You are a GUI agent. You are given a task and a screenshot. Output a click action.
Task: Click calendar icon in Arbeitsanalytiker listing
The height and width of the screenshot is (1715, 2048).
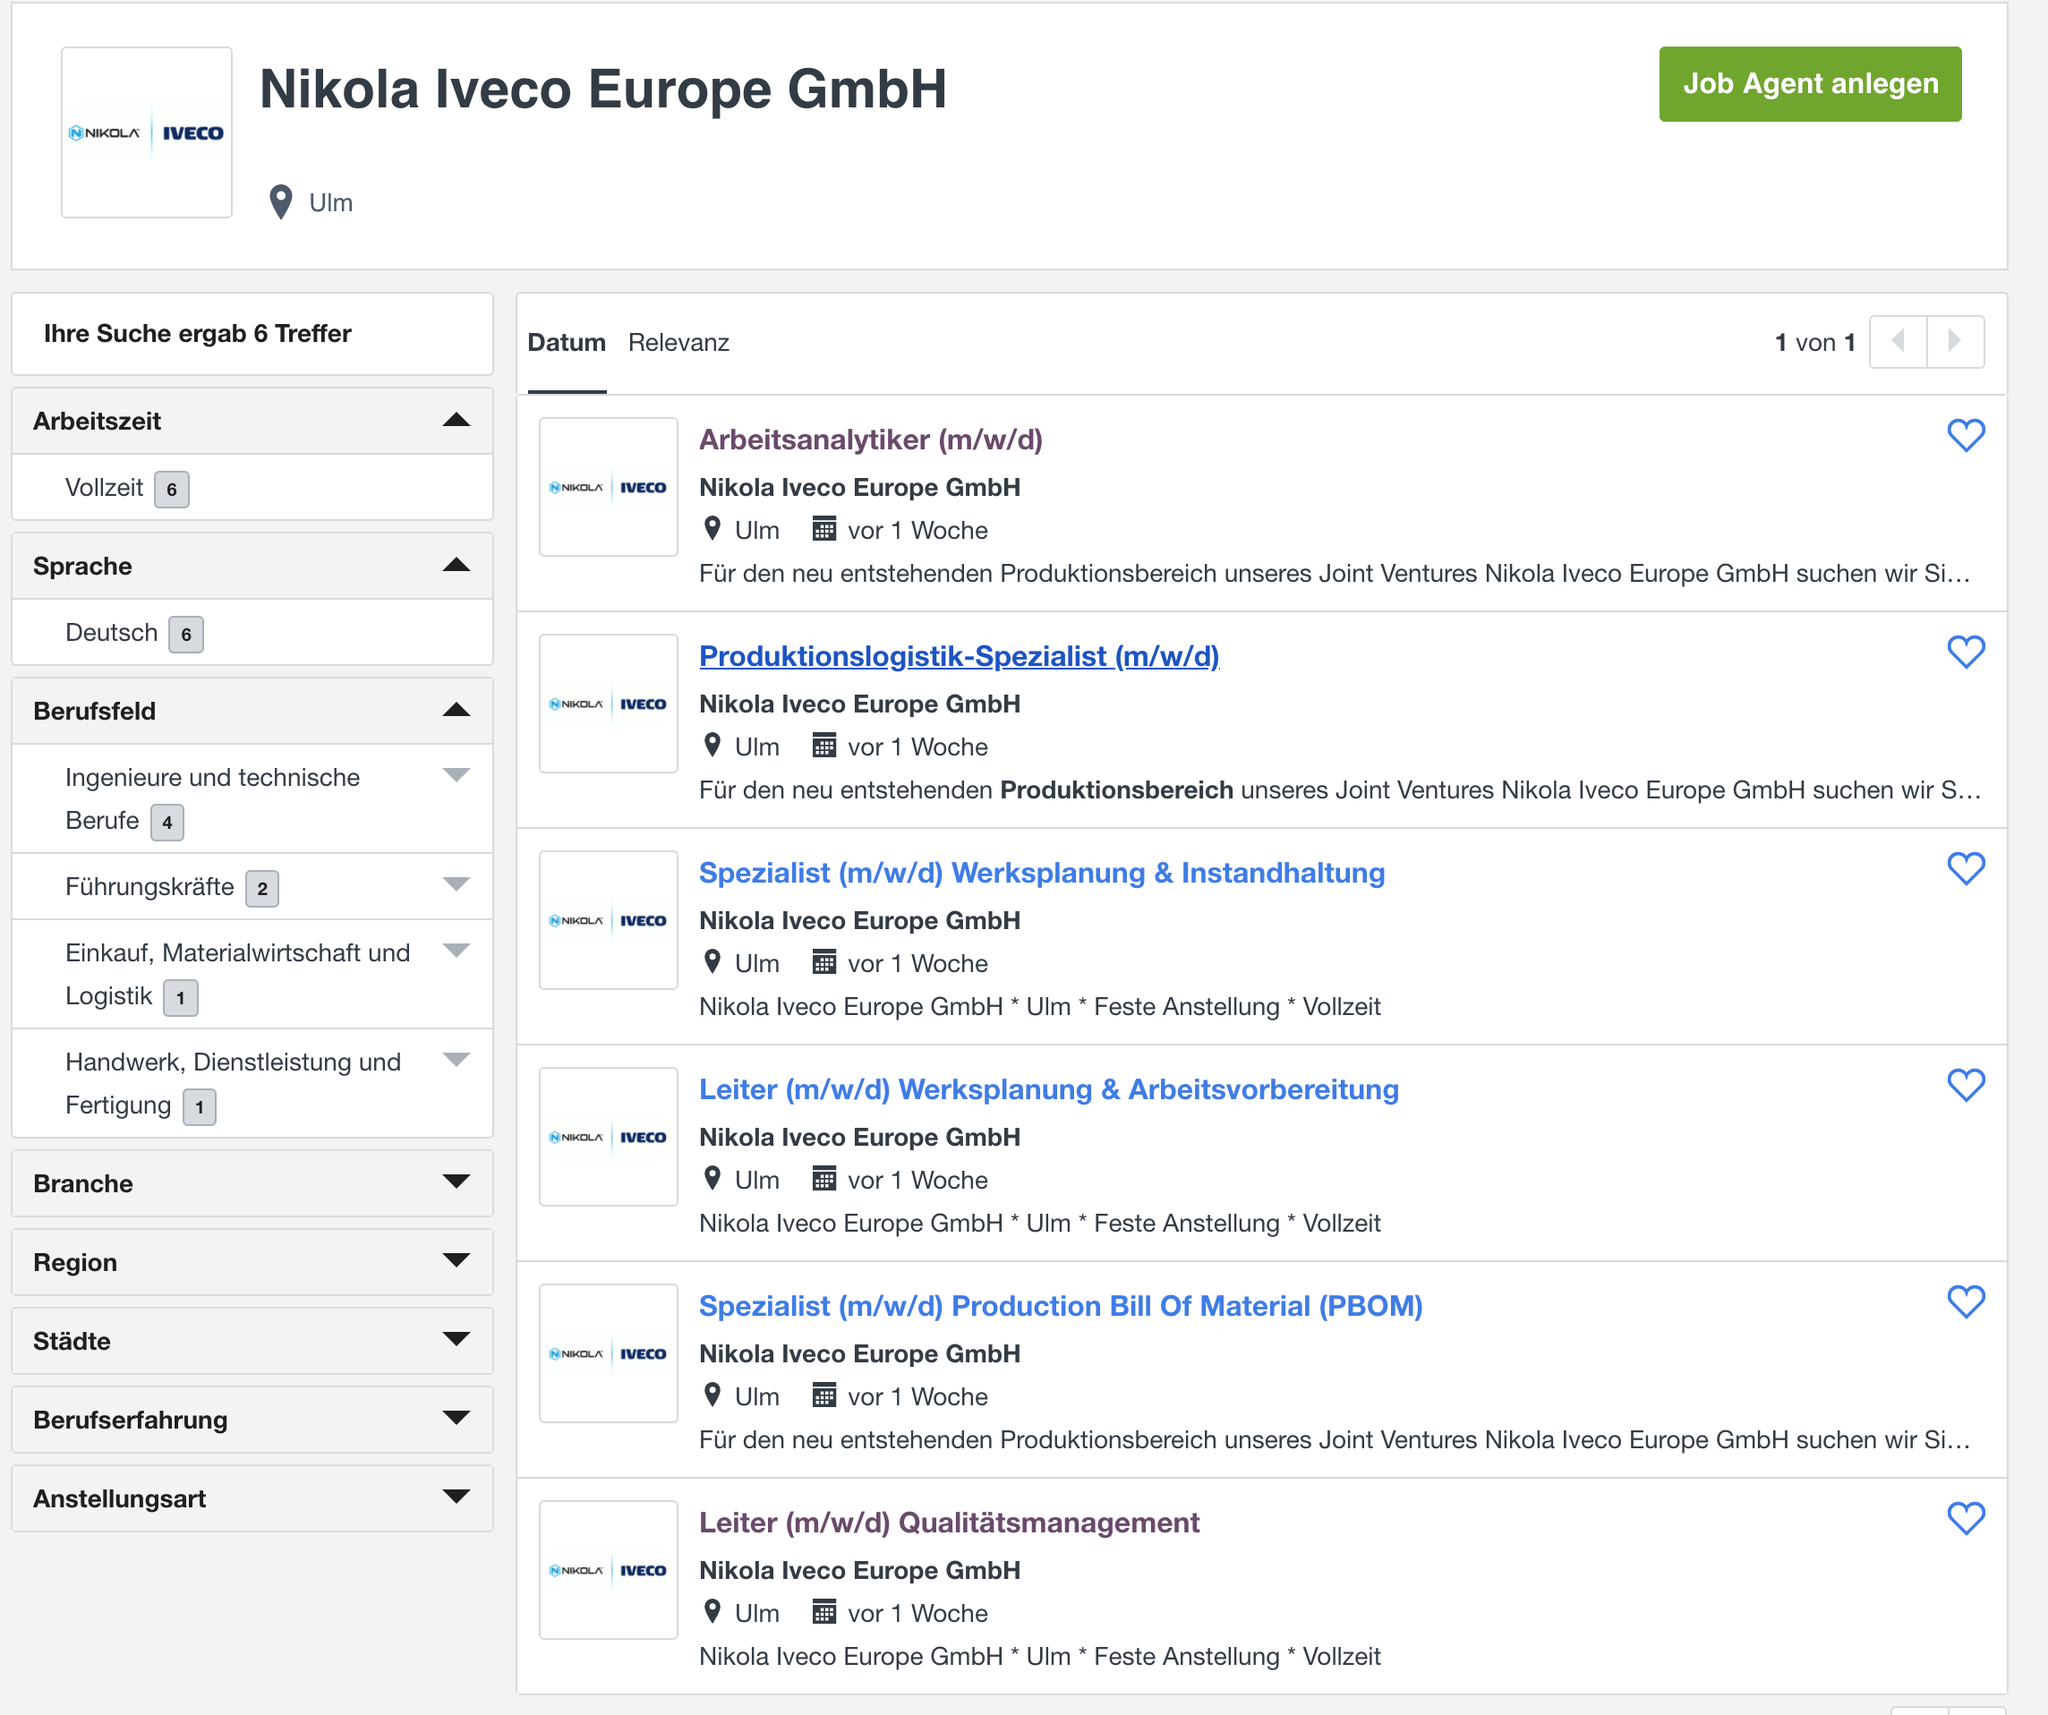tap(824, 529)
